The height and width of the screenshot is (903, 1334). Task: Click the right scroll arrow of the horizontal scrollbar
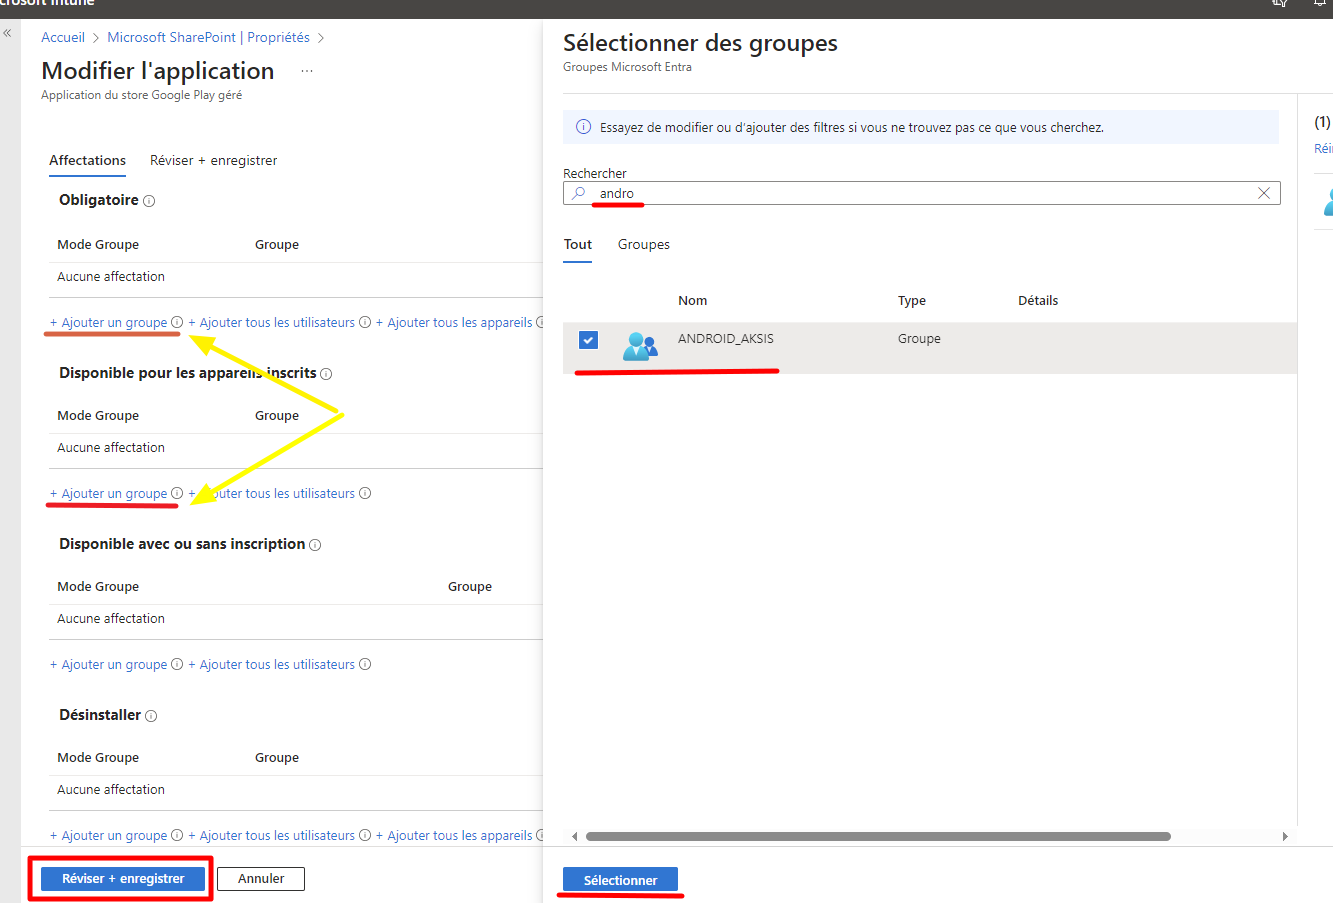click(1285, 836)
